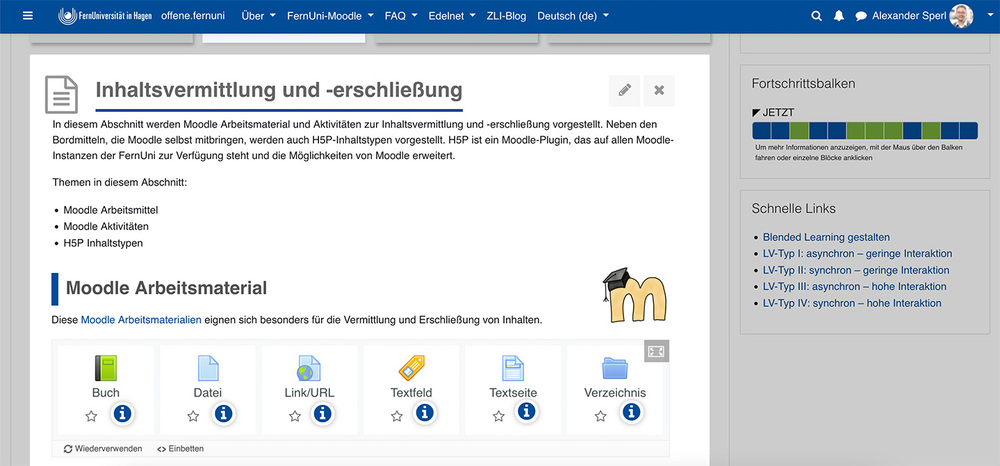
Task: Click the Moodle Aktivitäten list item
Action: pyautogui.click(x=106, y=226)
